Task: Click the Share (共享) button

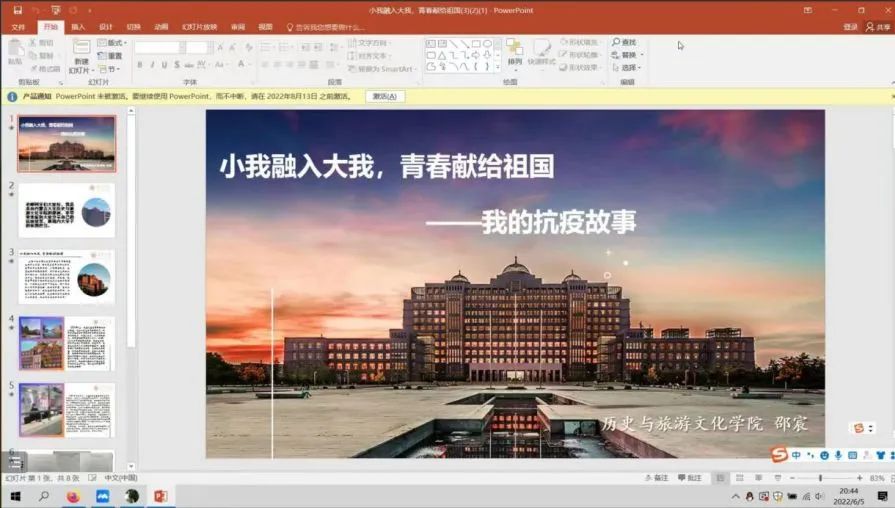Action: tap(878, 27)
